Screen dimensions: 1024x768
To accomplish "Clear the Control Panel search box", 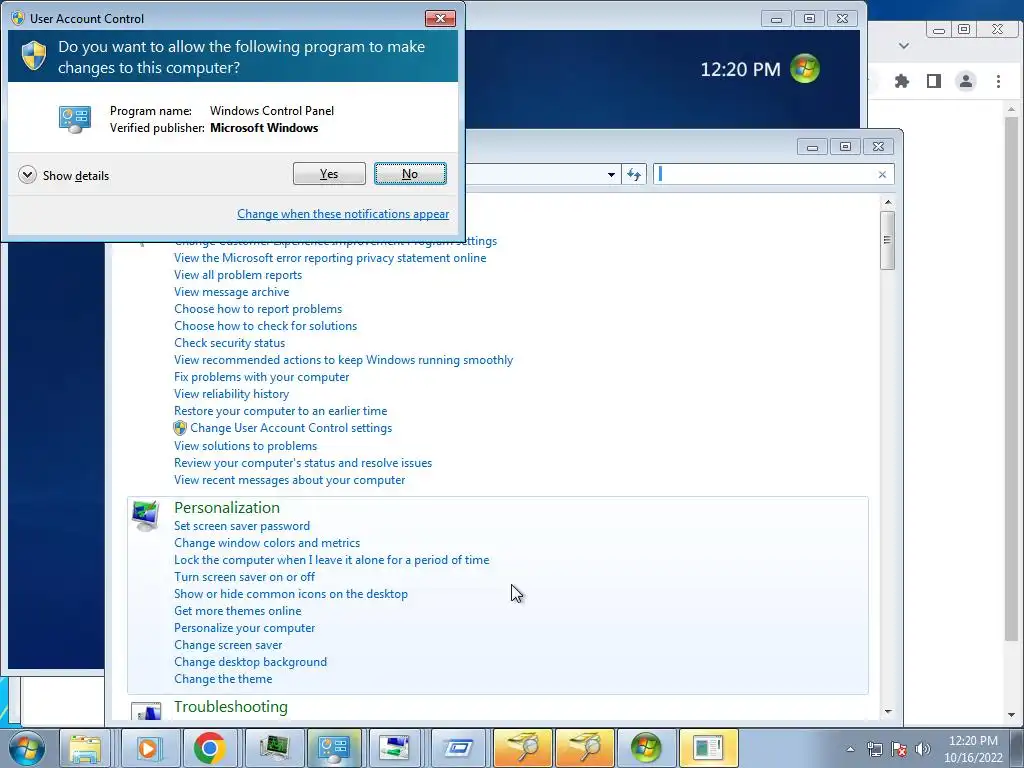I will [882, 174].
